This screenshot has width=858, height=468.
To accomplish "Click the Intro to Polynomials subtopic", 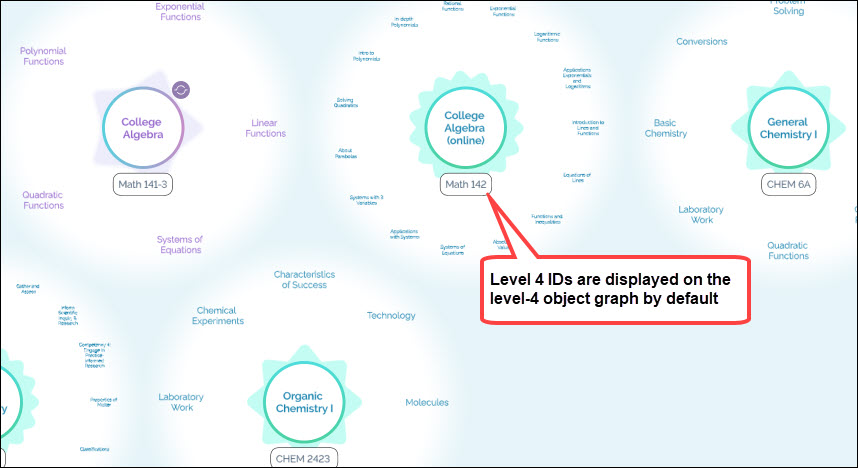I will [367, 56].
